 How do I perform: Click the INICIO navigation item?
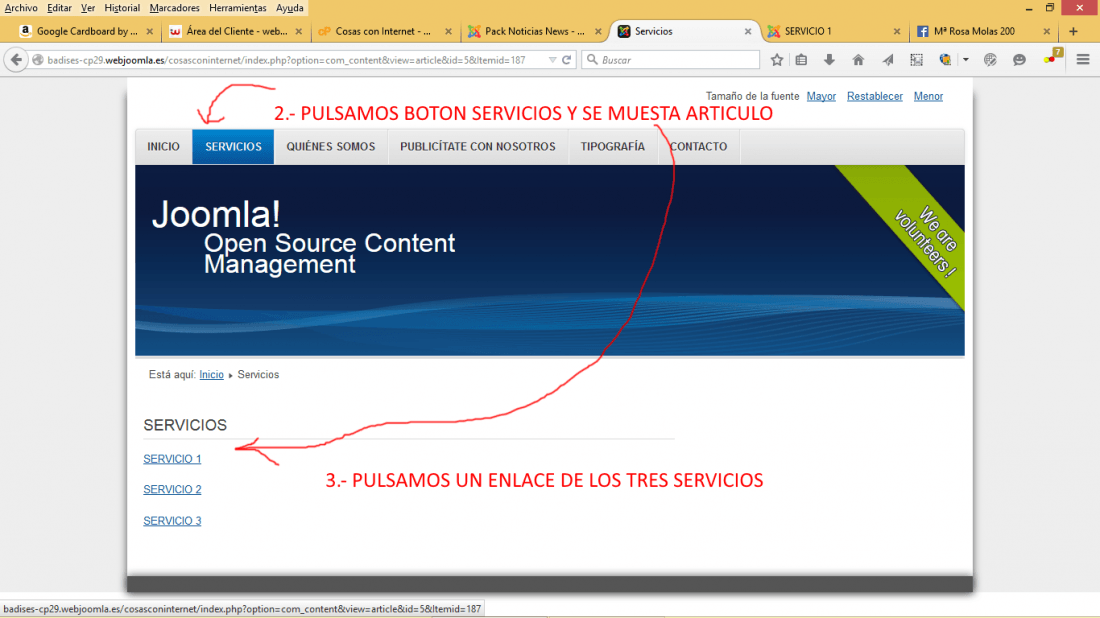pyautogui.click(x=163, y=147)
